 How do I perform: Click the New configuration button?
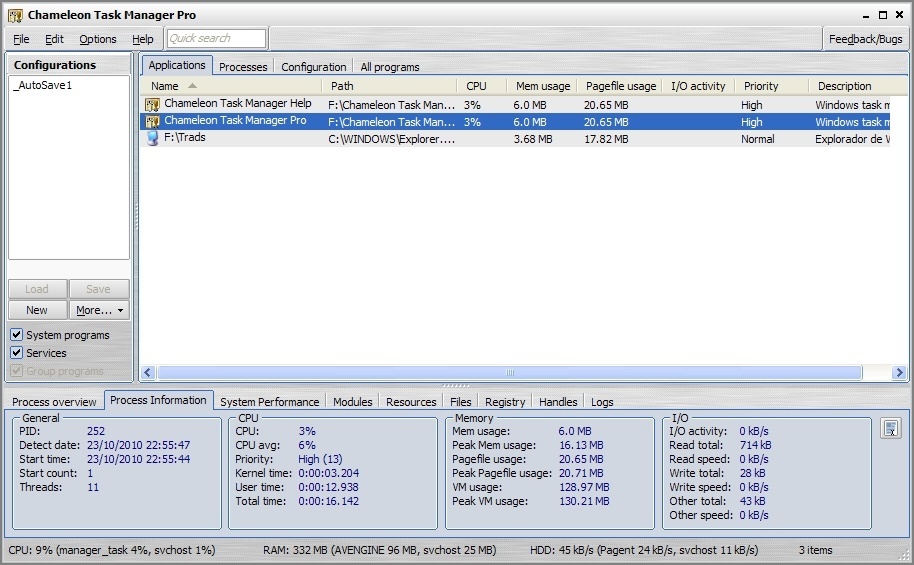37,310
